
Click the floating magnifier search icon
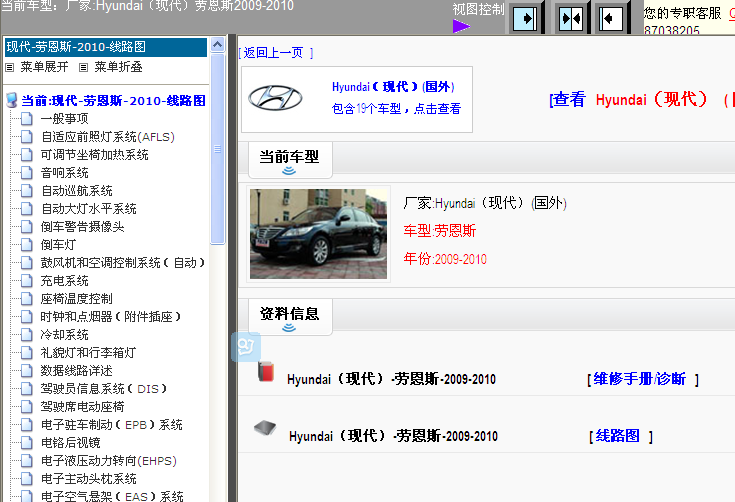(246, 347)
